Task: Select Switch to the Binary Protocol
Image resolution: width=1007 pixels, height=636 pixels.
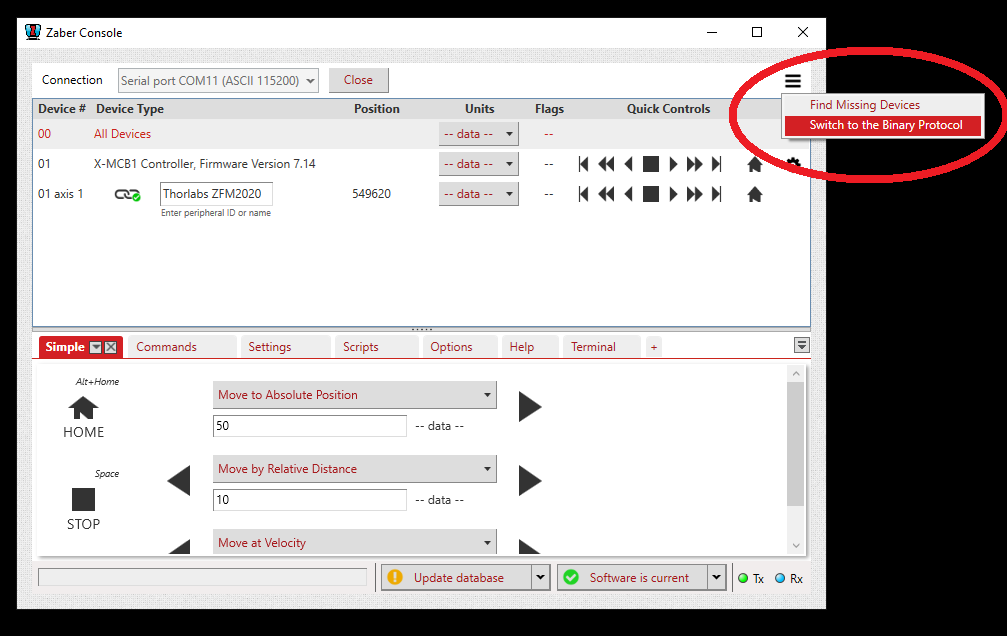Action: 885,125
